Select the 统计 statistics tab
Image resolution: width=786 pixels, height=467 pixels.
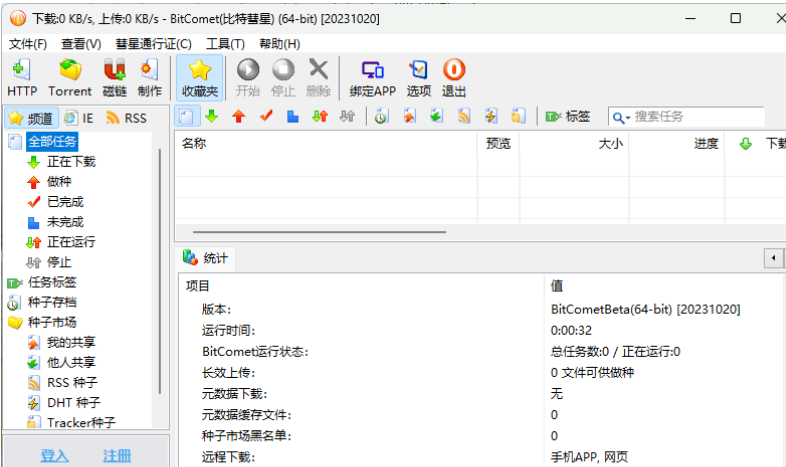click(205, 258)
